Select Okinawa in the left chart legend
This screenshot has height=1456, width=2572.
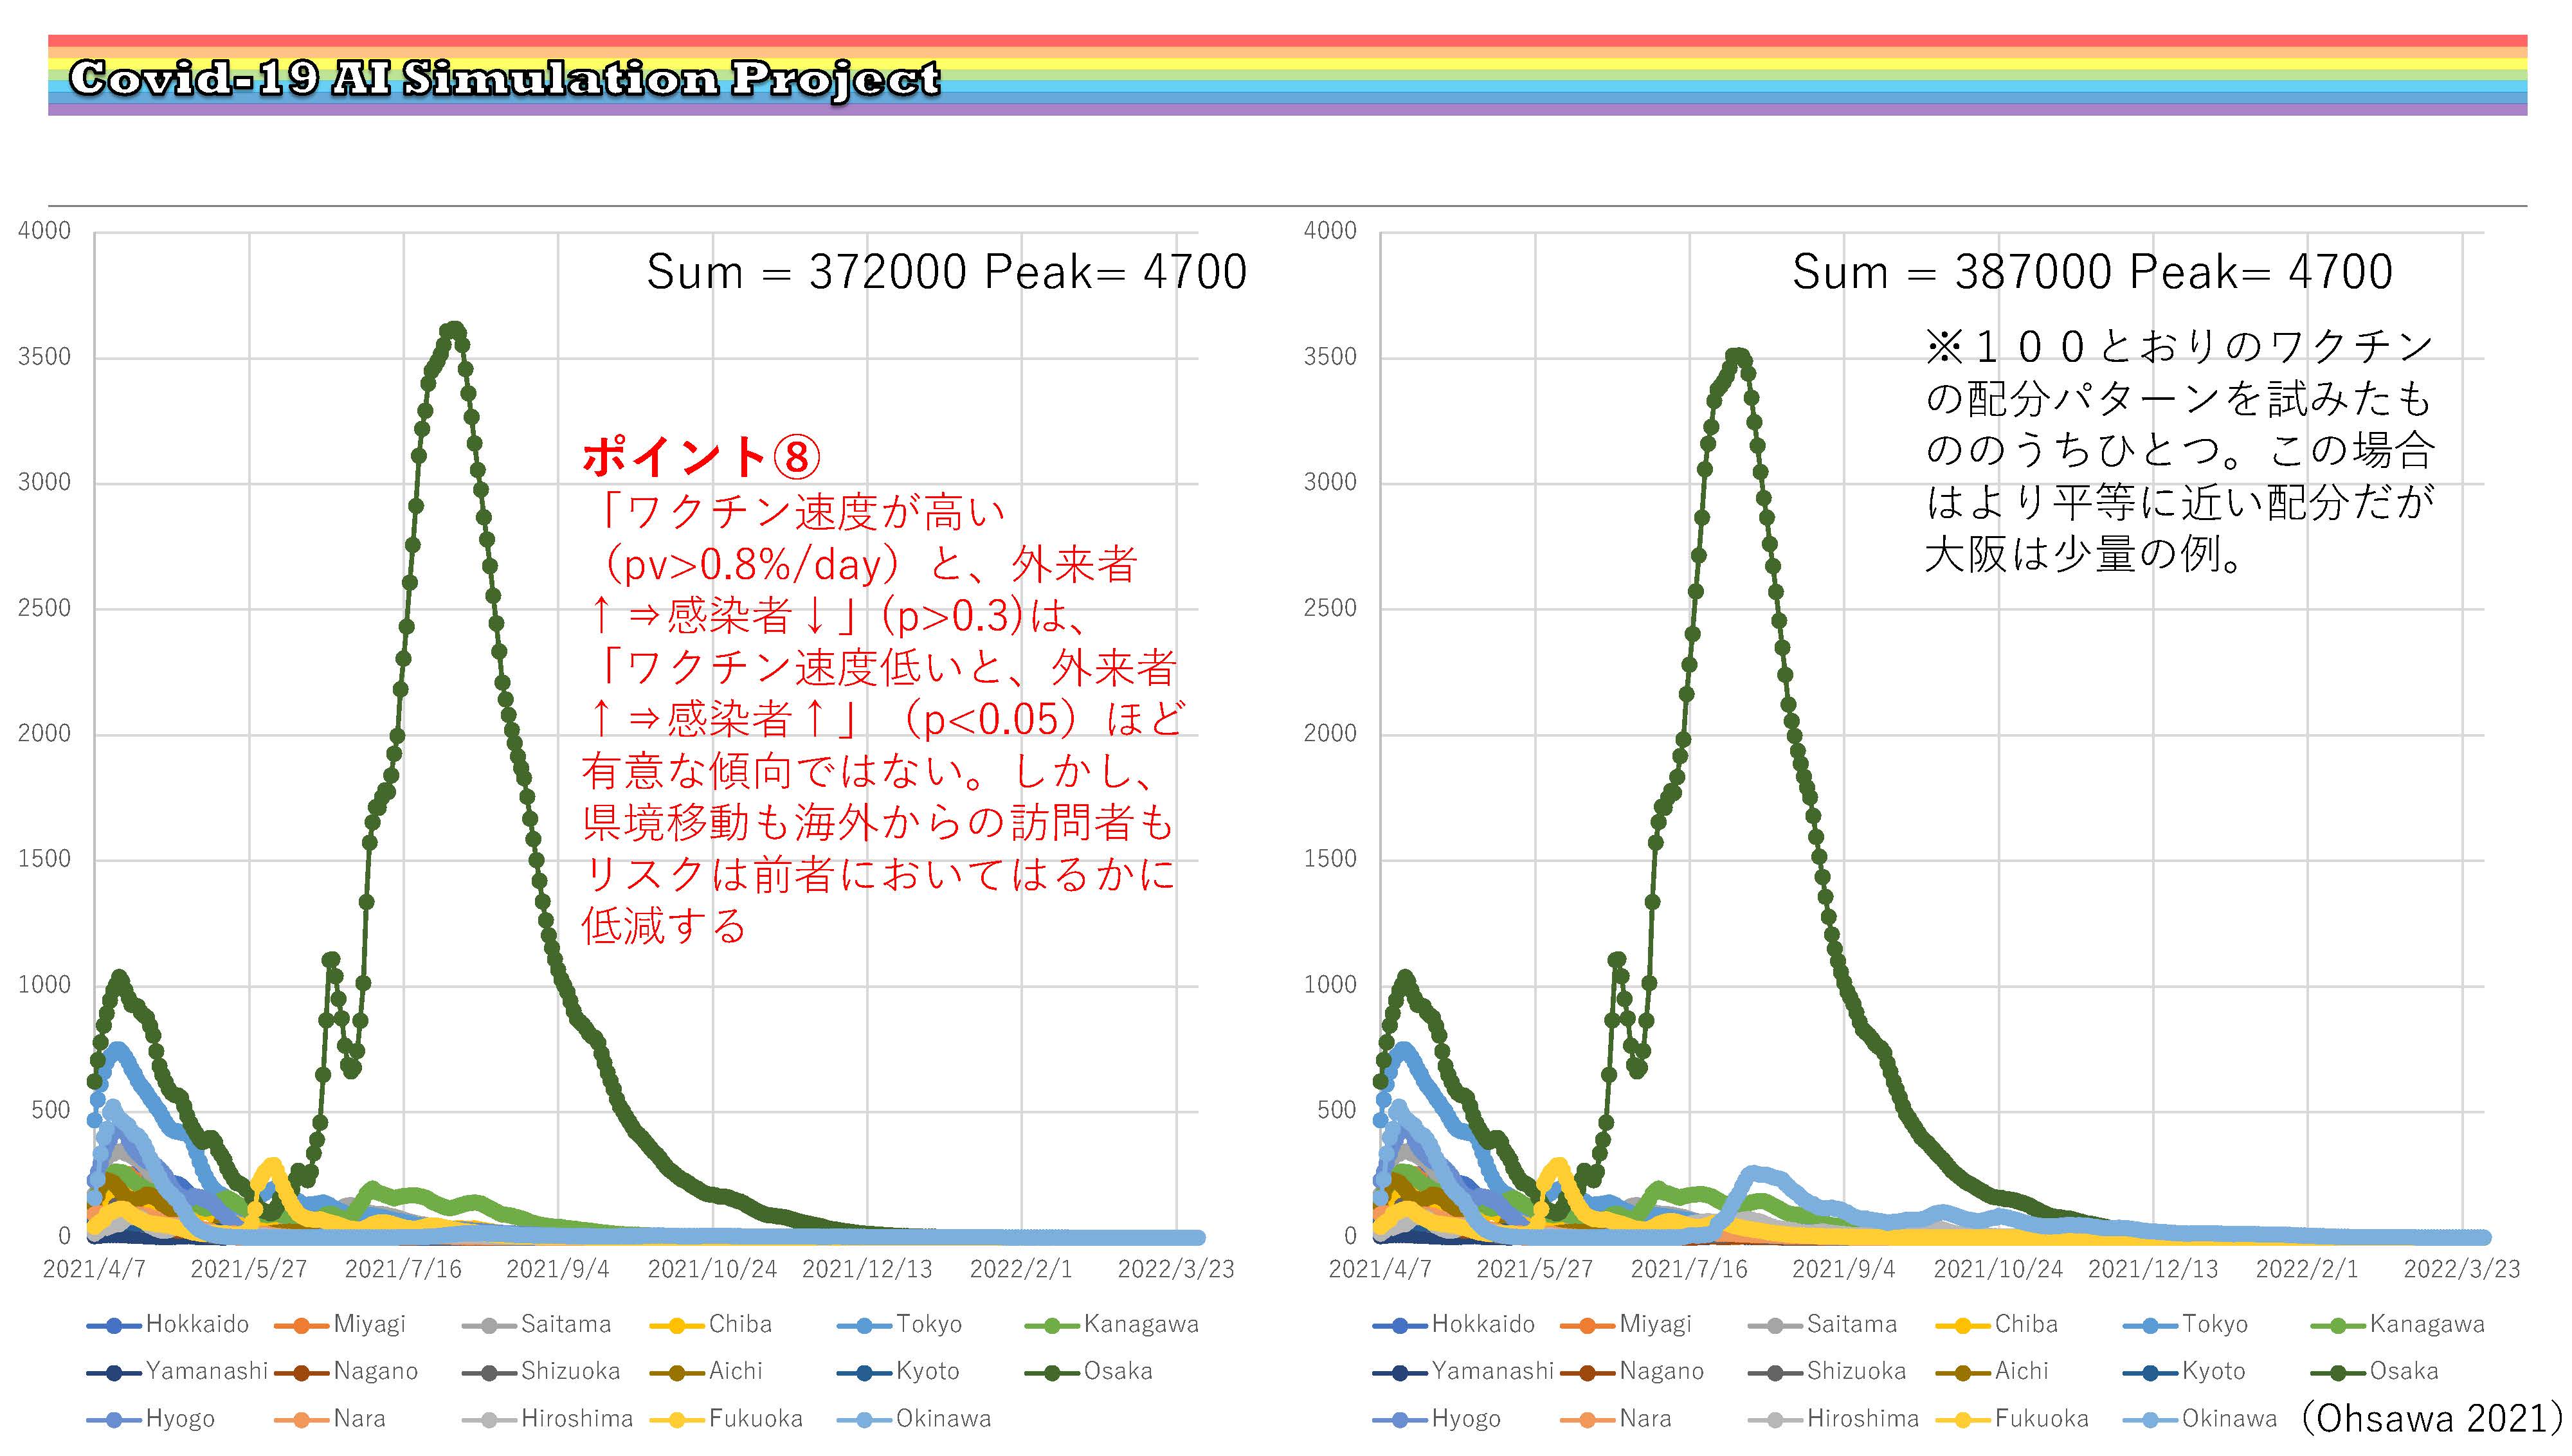point(914,1419)
